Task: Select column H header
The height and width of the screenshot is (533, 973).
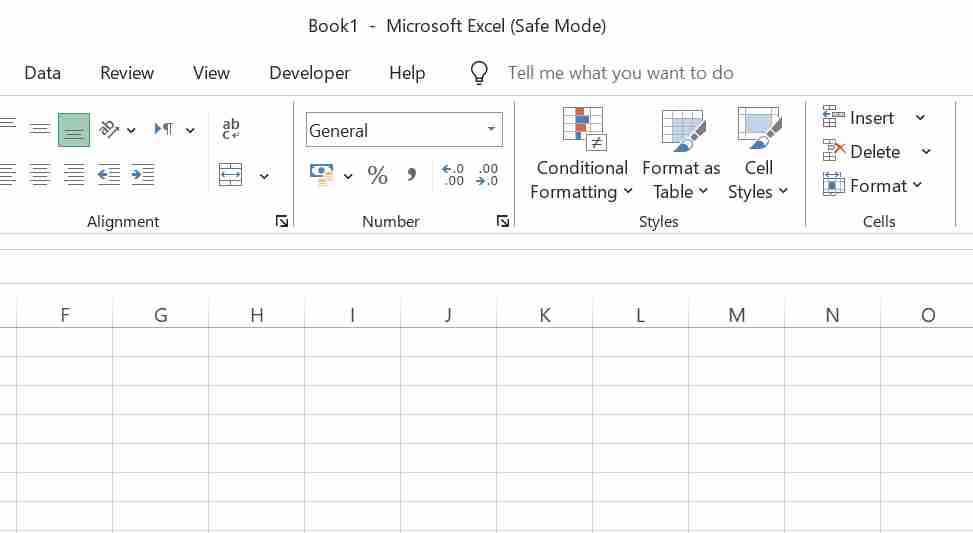Action: click(257, 315)
